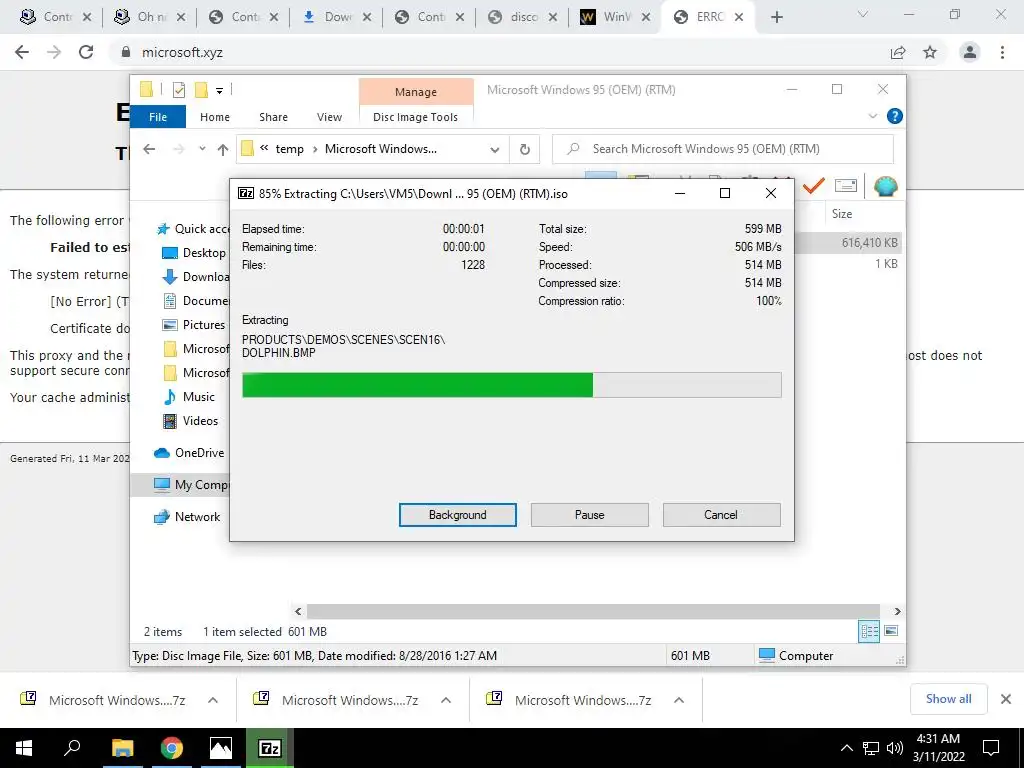Screen dimensions: 1024x768
Task: Close the Chrome downloads bar
Action: pyautogui.click(x=1006, y=699)
